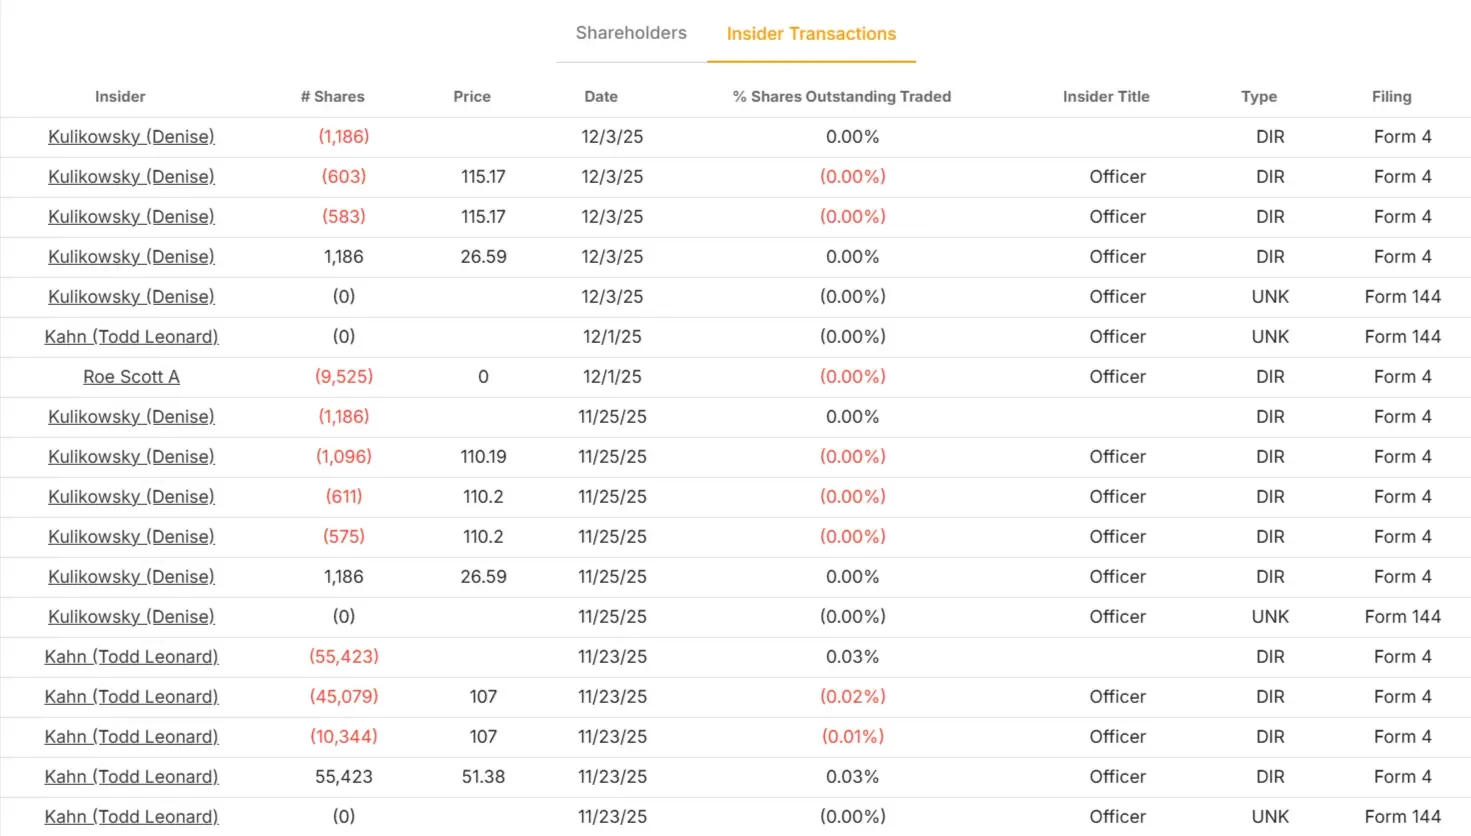Open Kulikowsky (Denise) link in the (611) shares row

click(131, 497)
